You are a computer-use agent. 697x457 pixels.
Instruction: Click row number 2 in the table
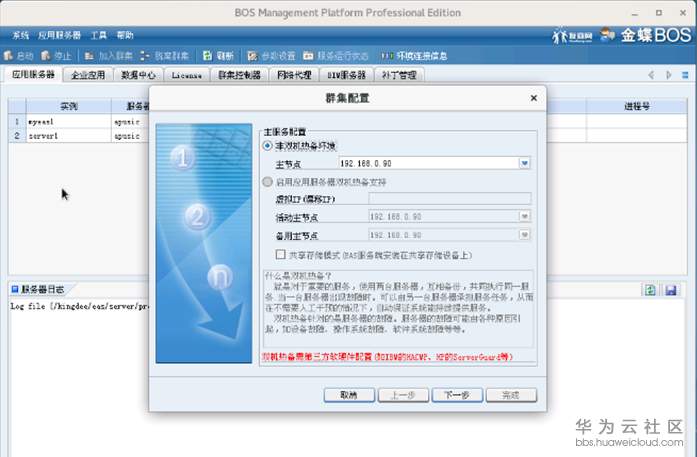17,136
